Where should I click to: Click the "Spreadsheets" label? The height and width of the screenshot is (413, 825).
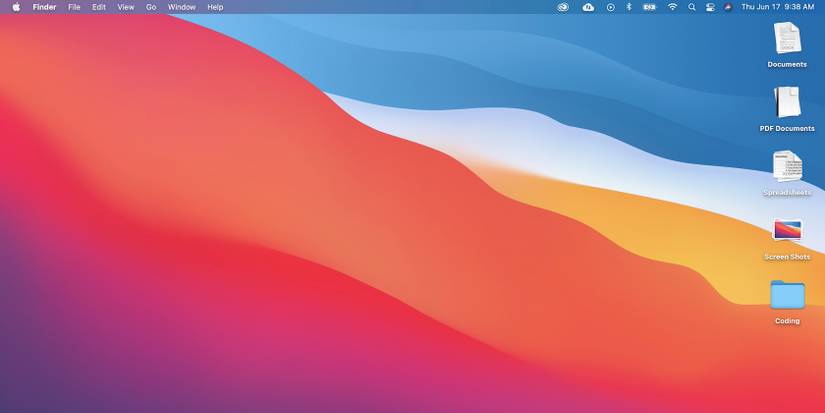coord(787,193)
